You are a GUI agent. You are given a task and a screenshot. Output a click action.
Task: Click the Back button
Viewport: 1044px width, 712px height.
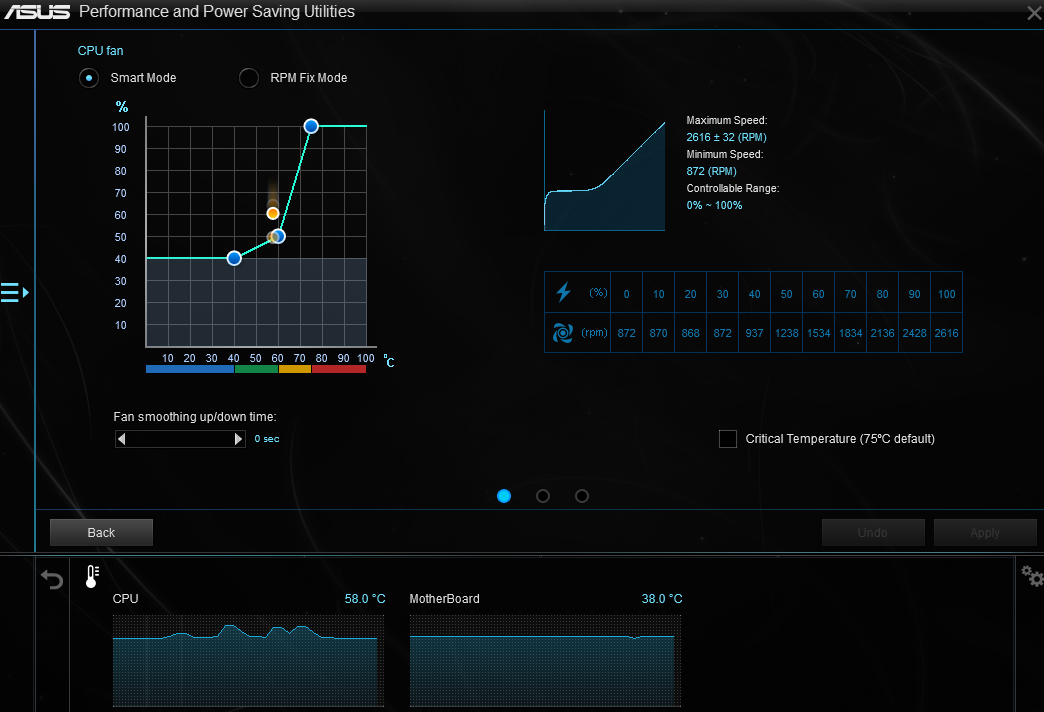[101, 532]
